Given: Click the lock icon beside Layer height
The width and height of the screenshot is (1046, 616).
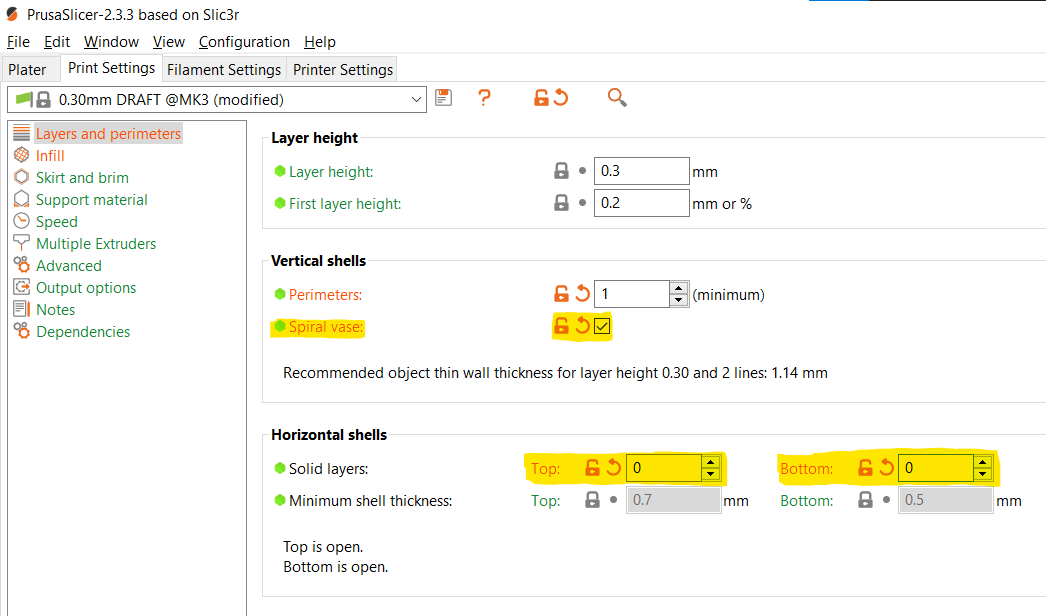Looking at the screenshot, I should (561, 171).
